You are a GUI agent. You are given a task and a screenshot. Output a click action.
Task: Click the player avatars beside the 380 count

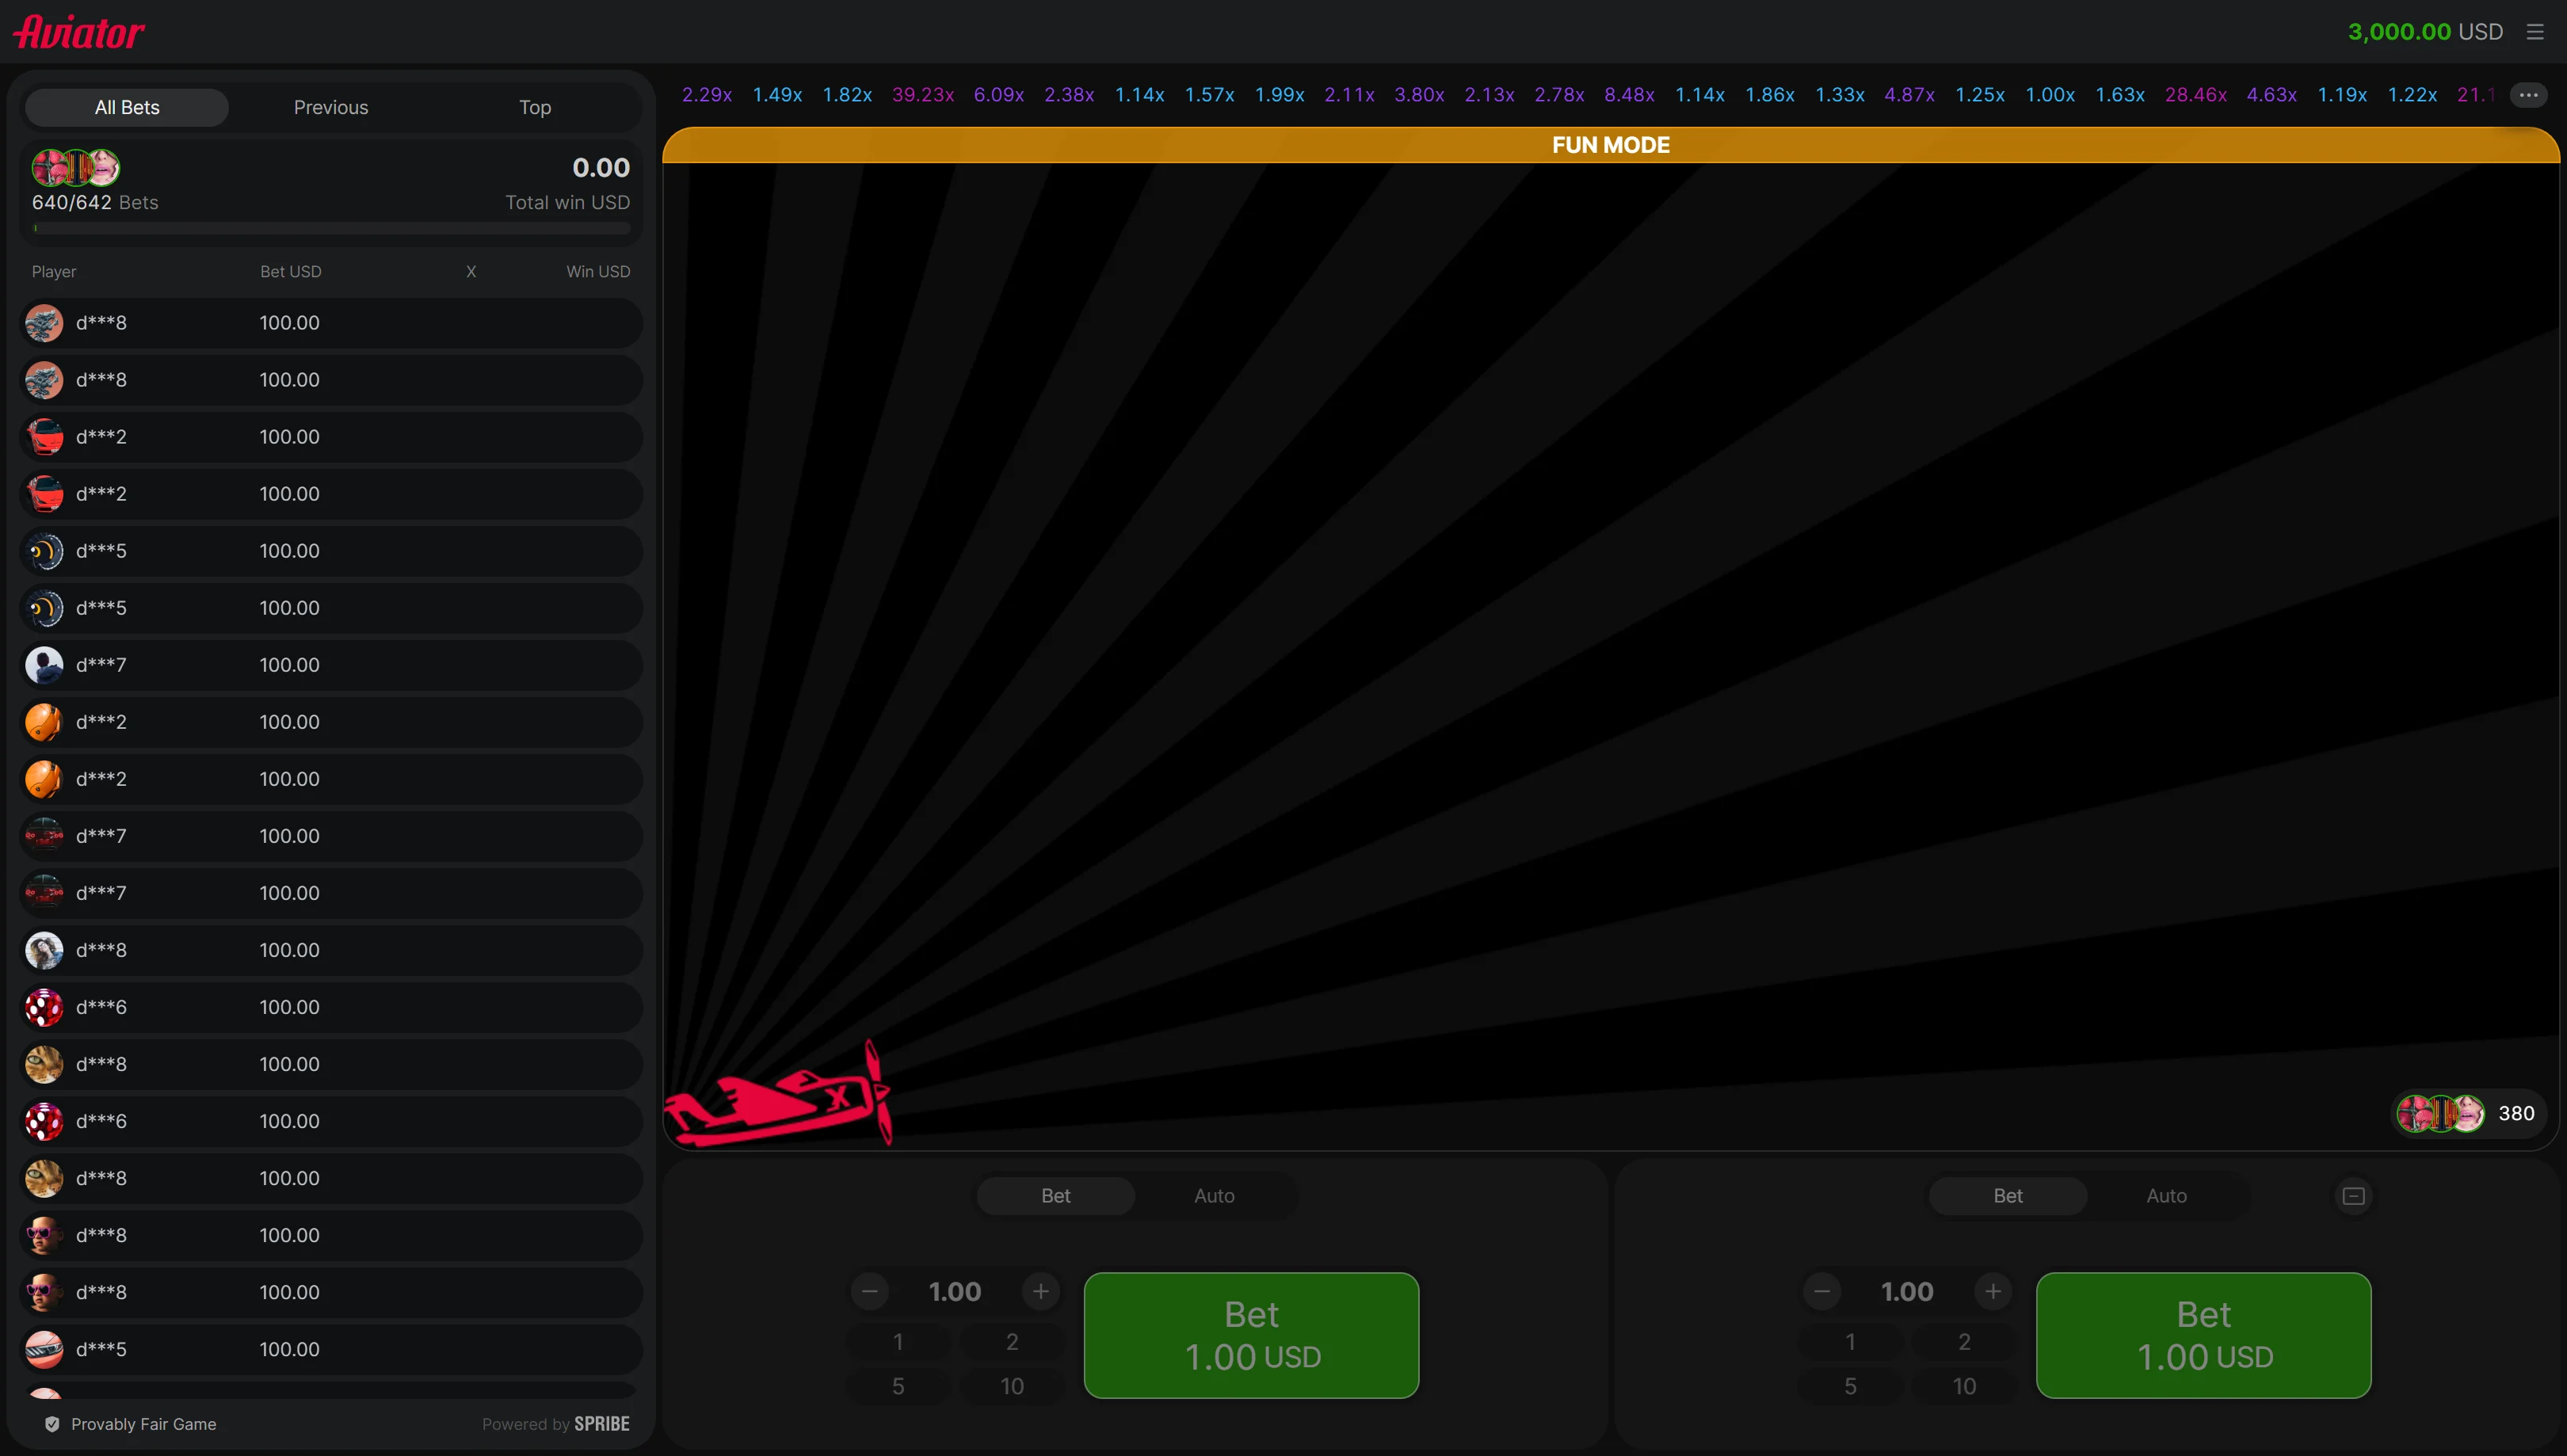pyautogui.click(x=2440, y=1113)
